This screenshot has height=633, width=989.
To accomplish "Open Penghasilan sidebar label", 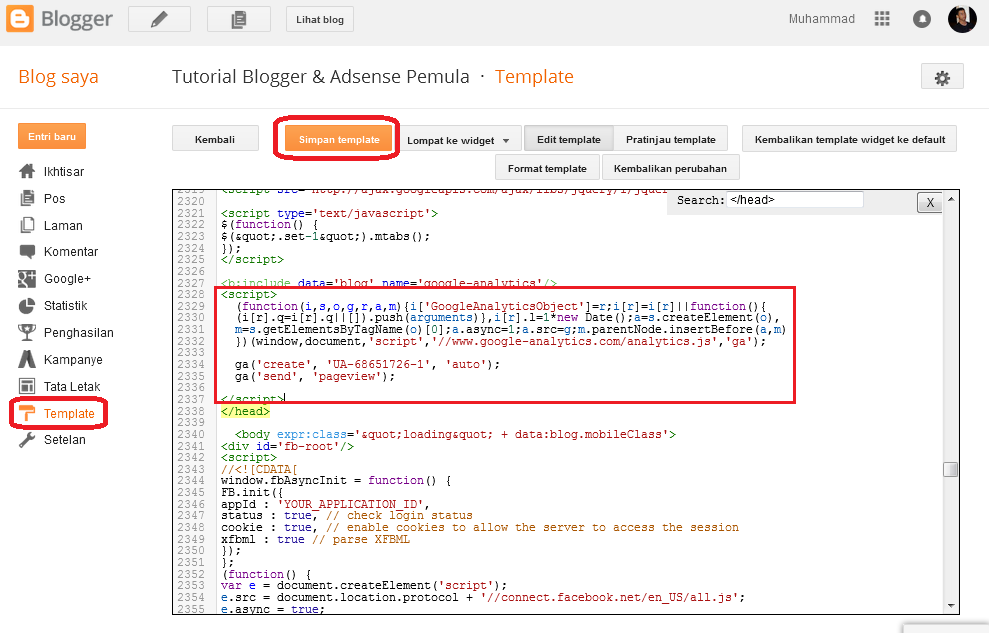I will (79, 333).
